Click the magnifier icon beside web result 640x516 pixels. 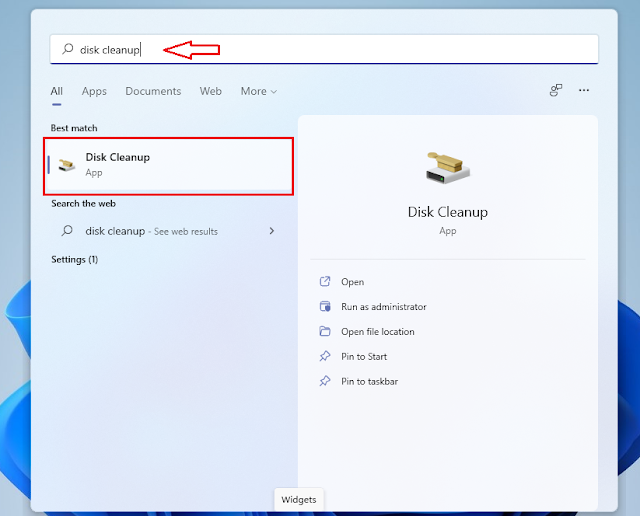[67, 231]
